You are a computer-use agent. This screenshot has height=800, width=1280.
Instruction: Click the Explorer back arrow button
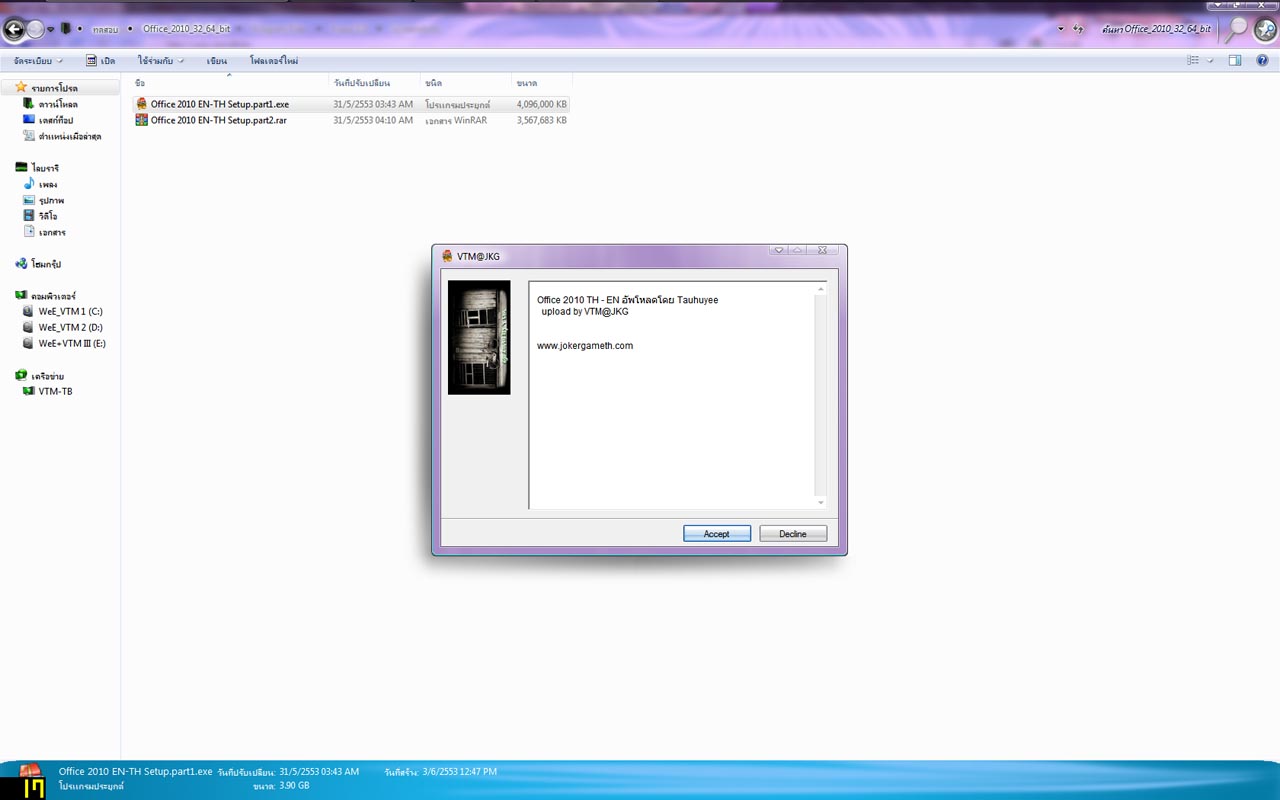click(14, 29)
